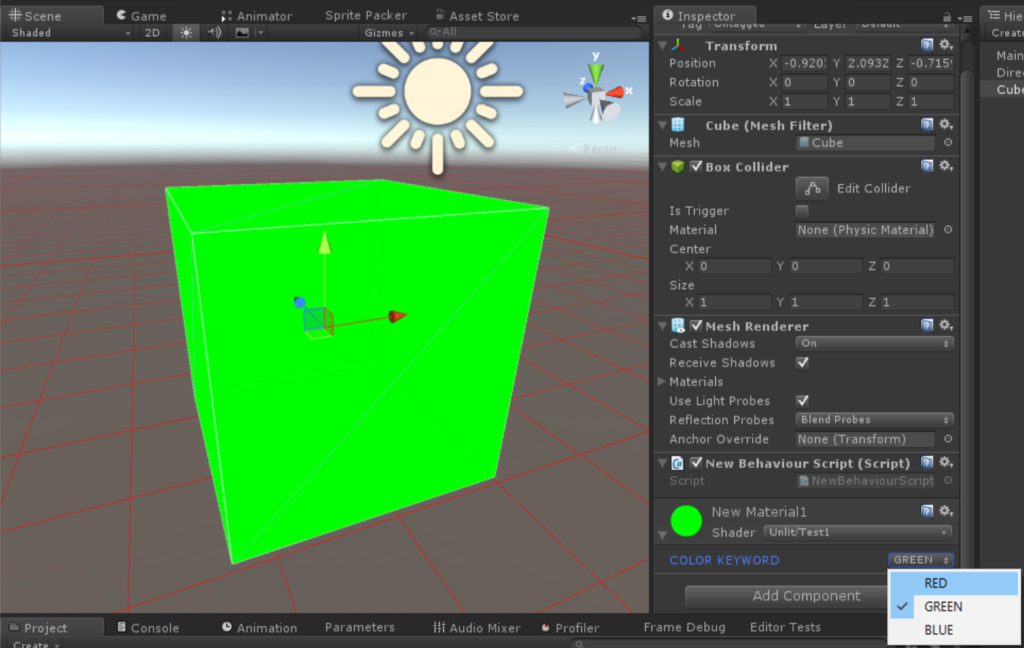Click the red X axis cone on orientation gizmo
This screenshot has height=648, width=1024.
[x=616, y=93]
